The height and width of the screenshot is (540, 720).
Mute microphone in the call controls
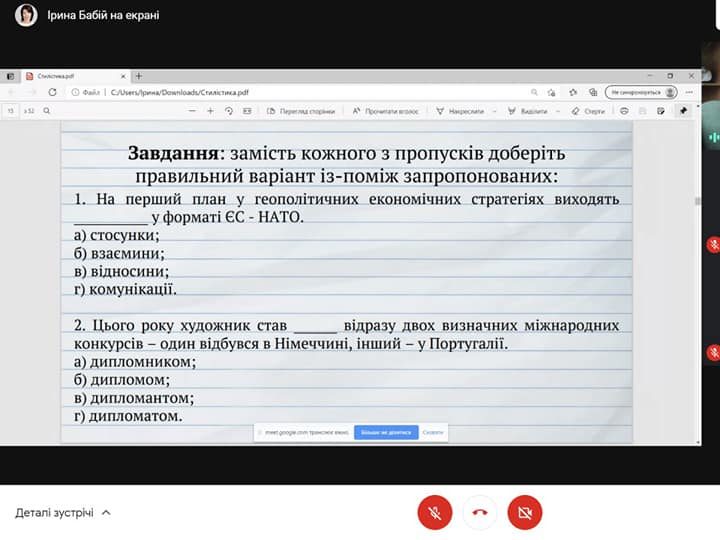pyautogui.click(x=434, y=512)
